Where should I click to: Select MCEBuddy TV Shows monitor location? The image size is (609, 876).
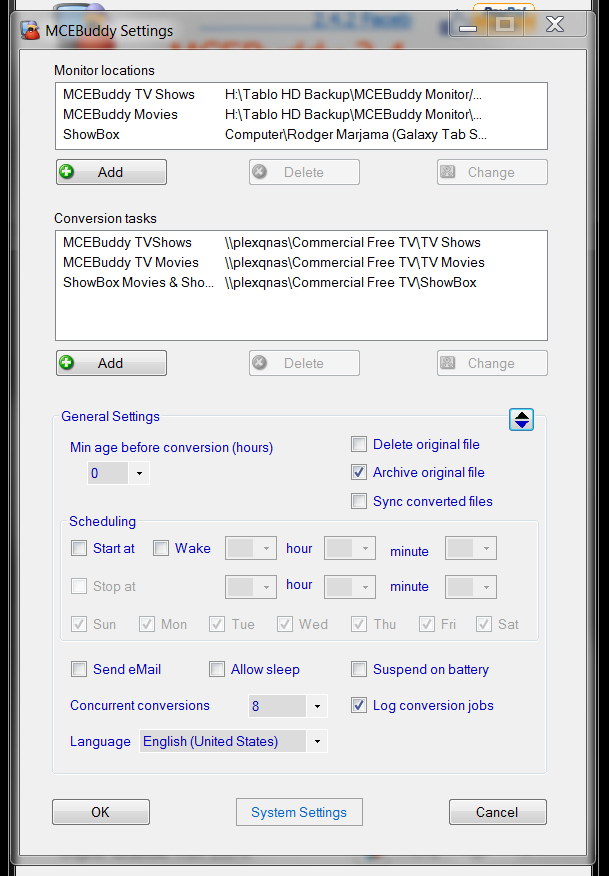[301, 94]
